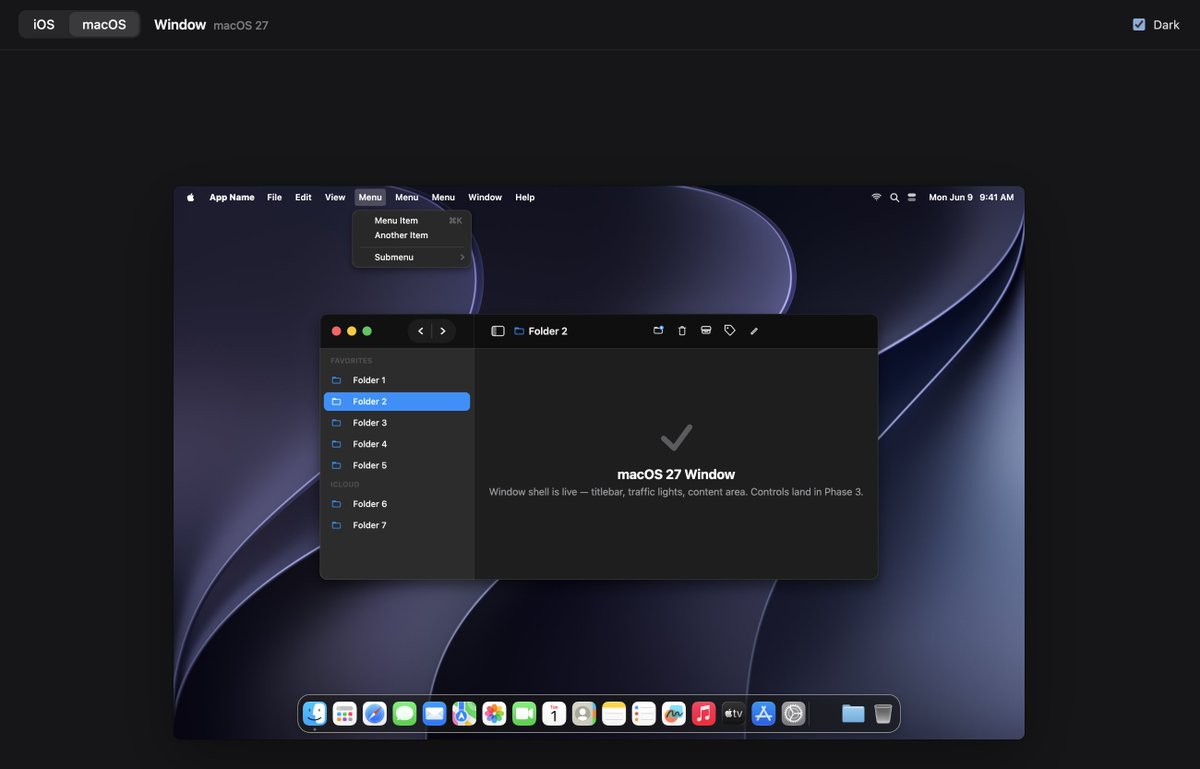Select Folder 1 in sidebar

click(x=397, y=380)
